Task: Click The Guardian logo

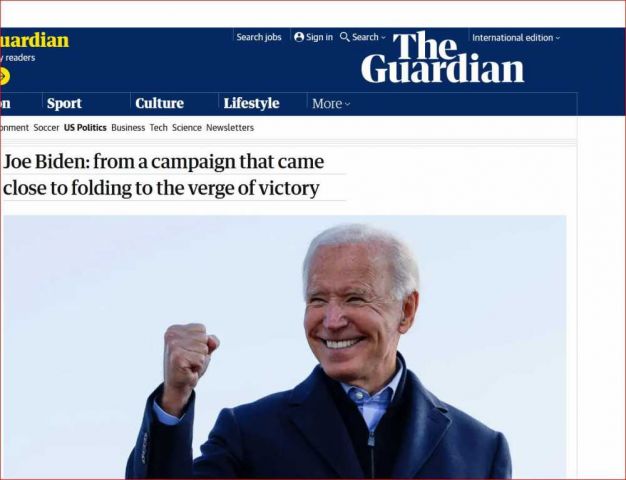Action: (x=442, y=58)
